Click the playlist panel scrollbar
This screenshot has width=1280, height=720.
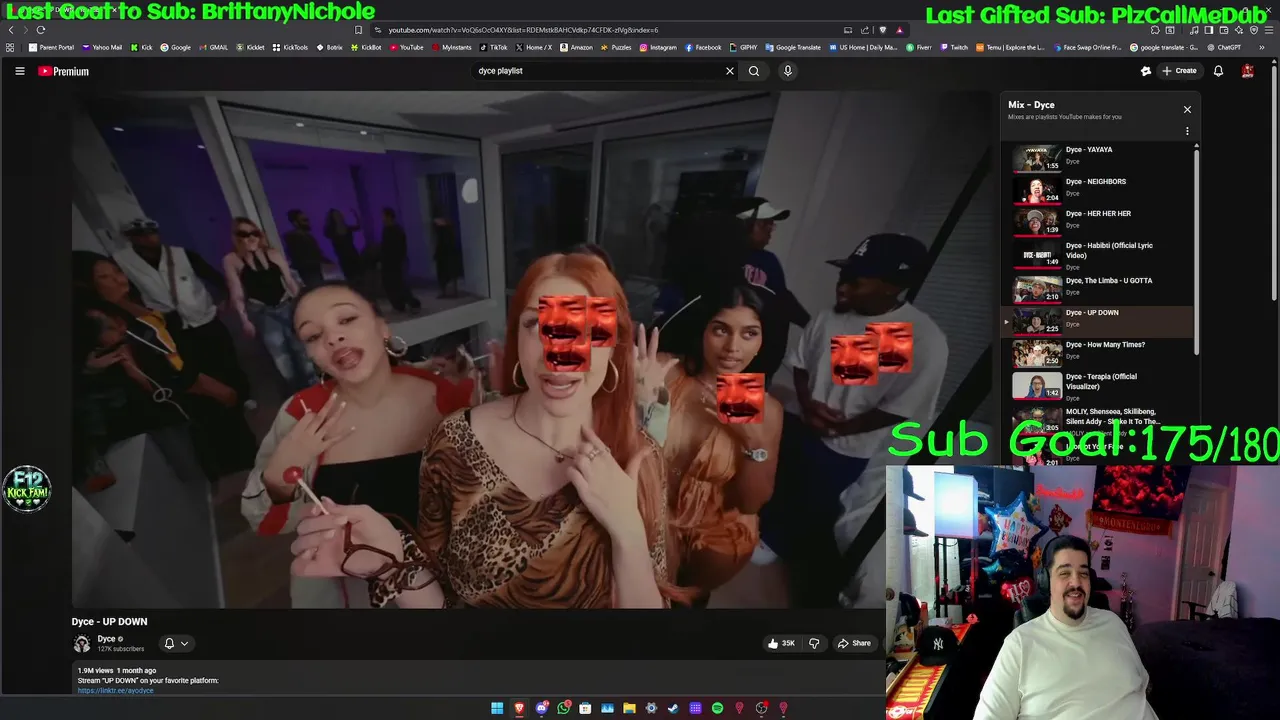click(x=1196, y=250)
